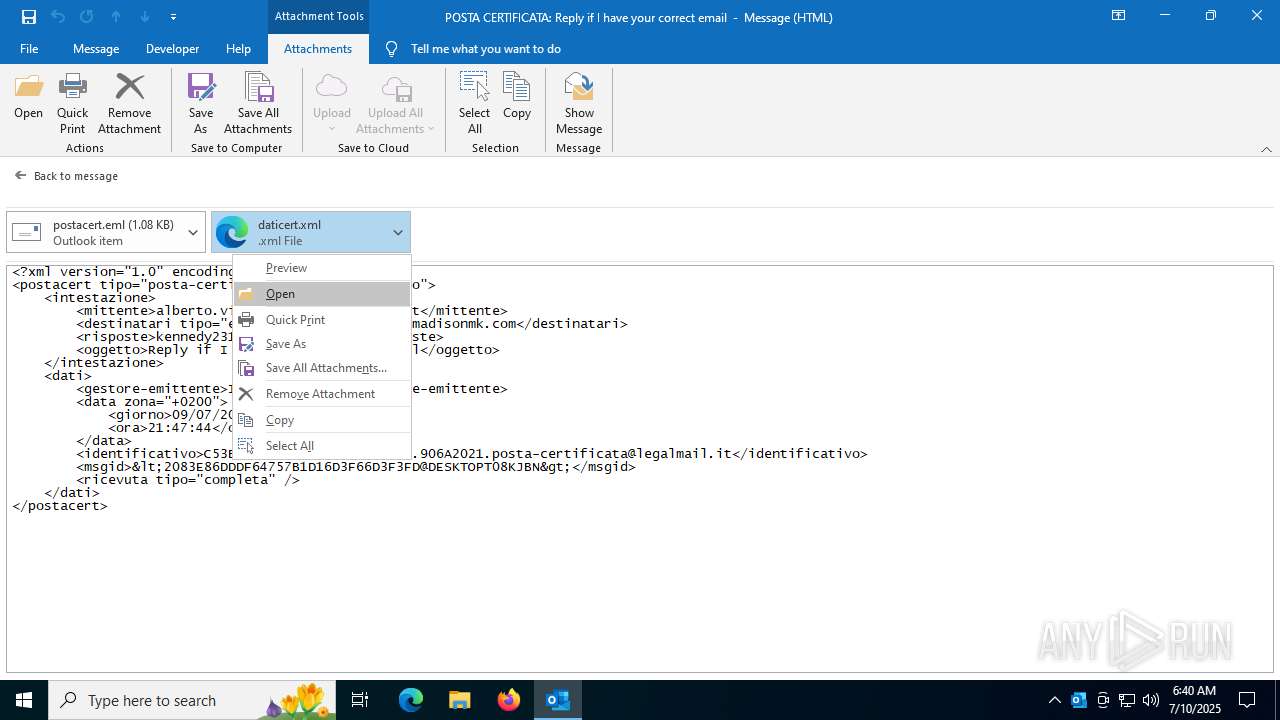The width and height of the screenshot is (1280, 720).
Task: Expand the postacert.eml attachment dropdown arrow
Action: click(194, 232)
